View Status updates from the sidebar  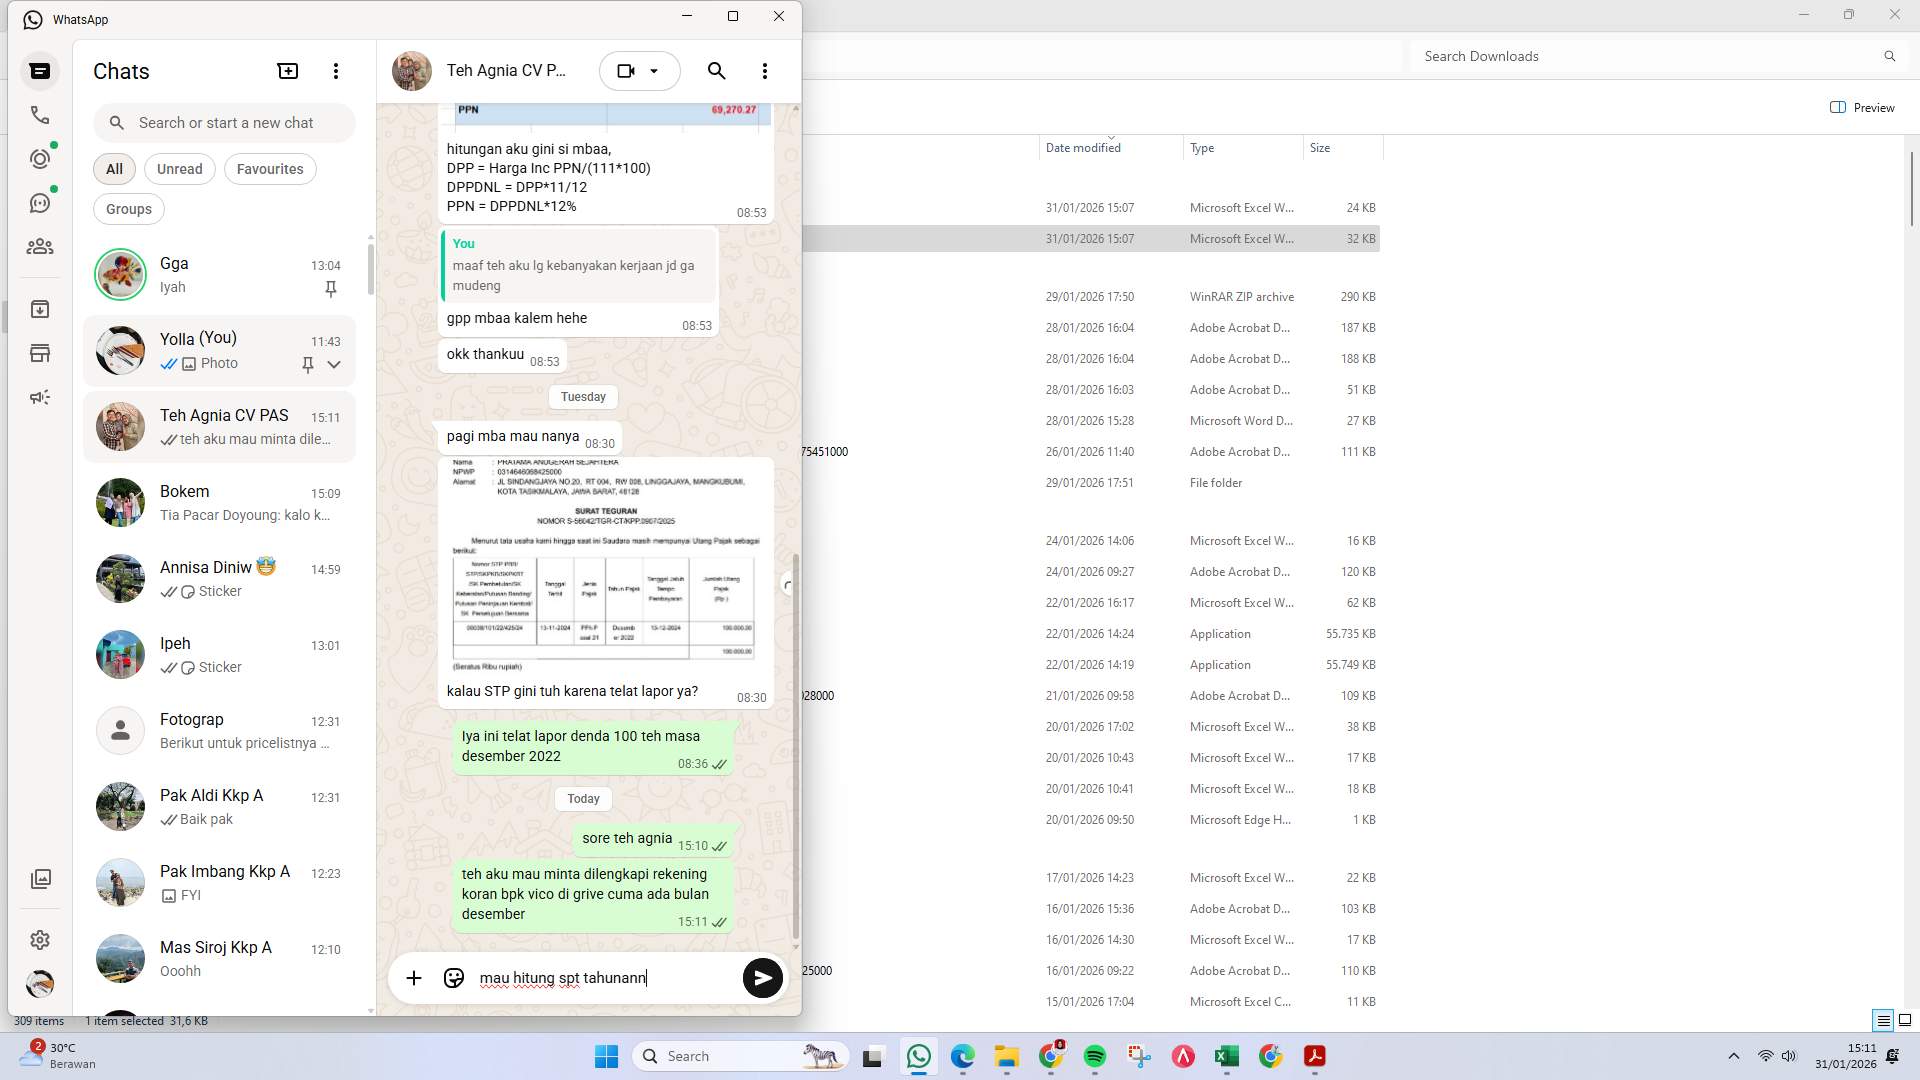(x=40, y=157)
